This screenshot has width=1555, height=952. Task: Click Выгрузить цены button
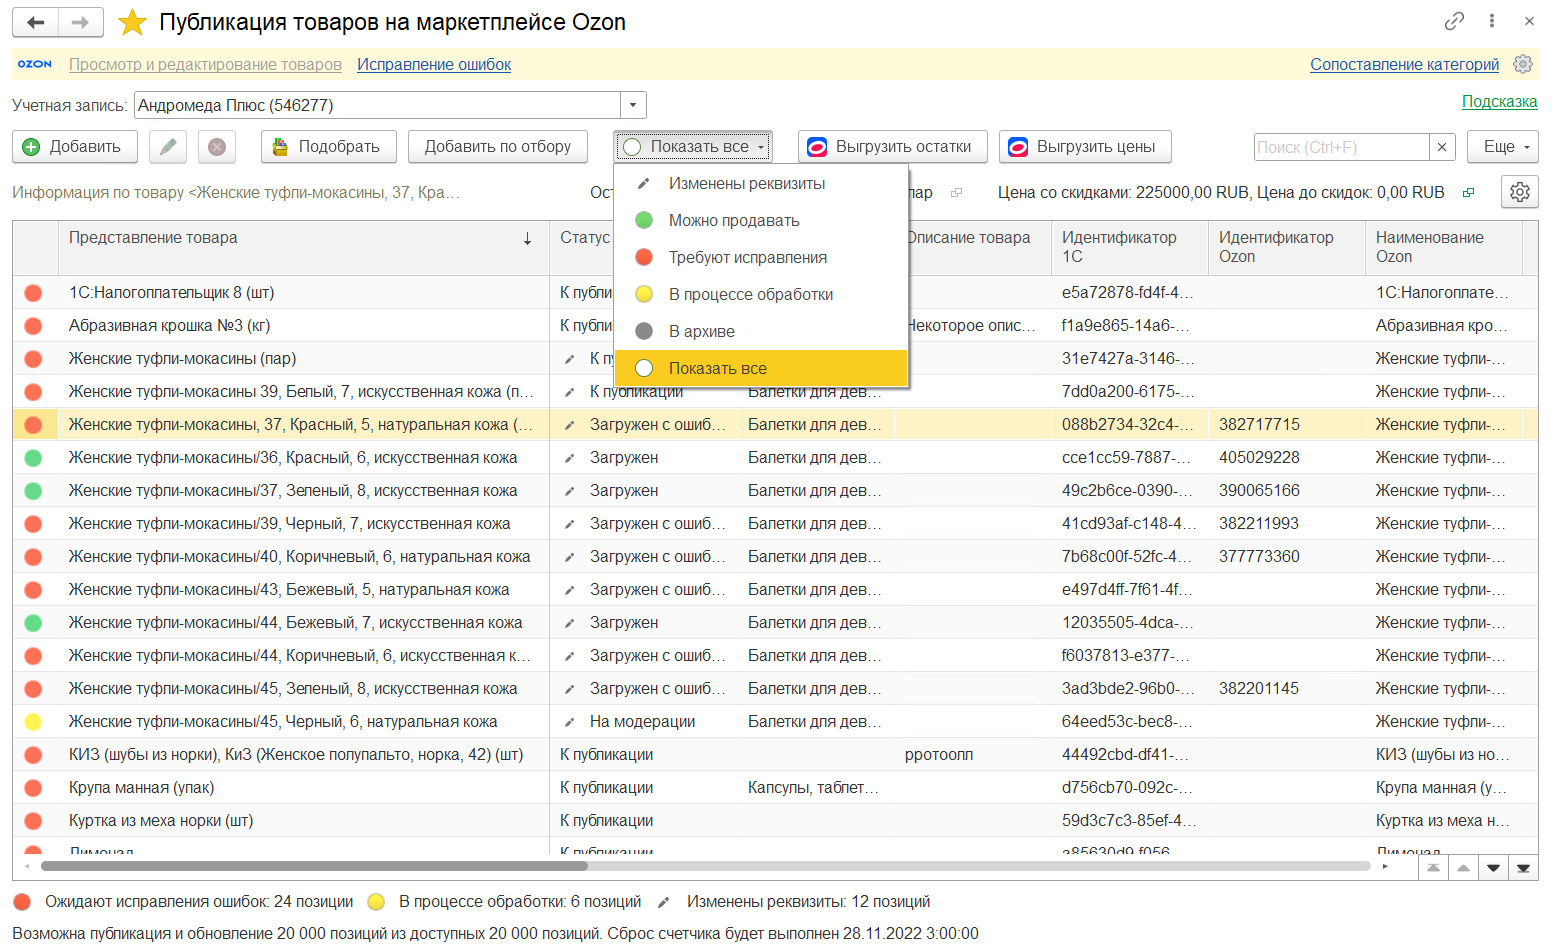point(1085,147)
